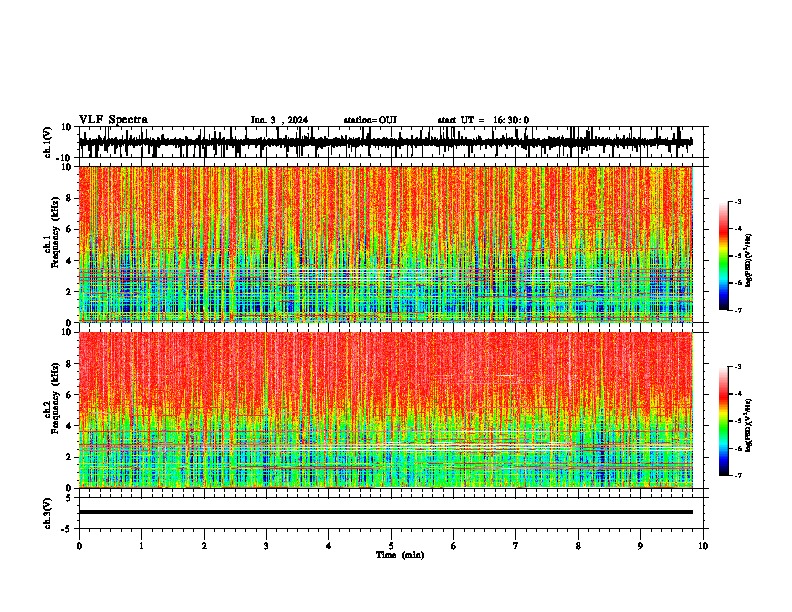Click the "Time (min)" x-axis label
792x612 pixels.
coord(400,555)
